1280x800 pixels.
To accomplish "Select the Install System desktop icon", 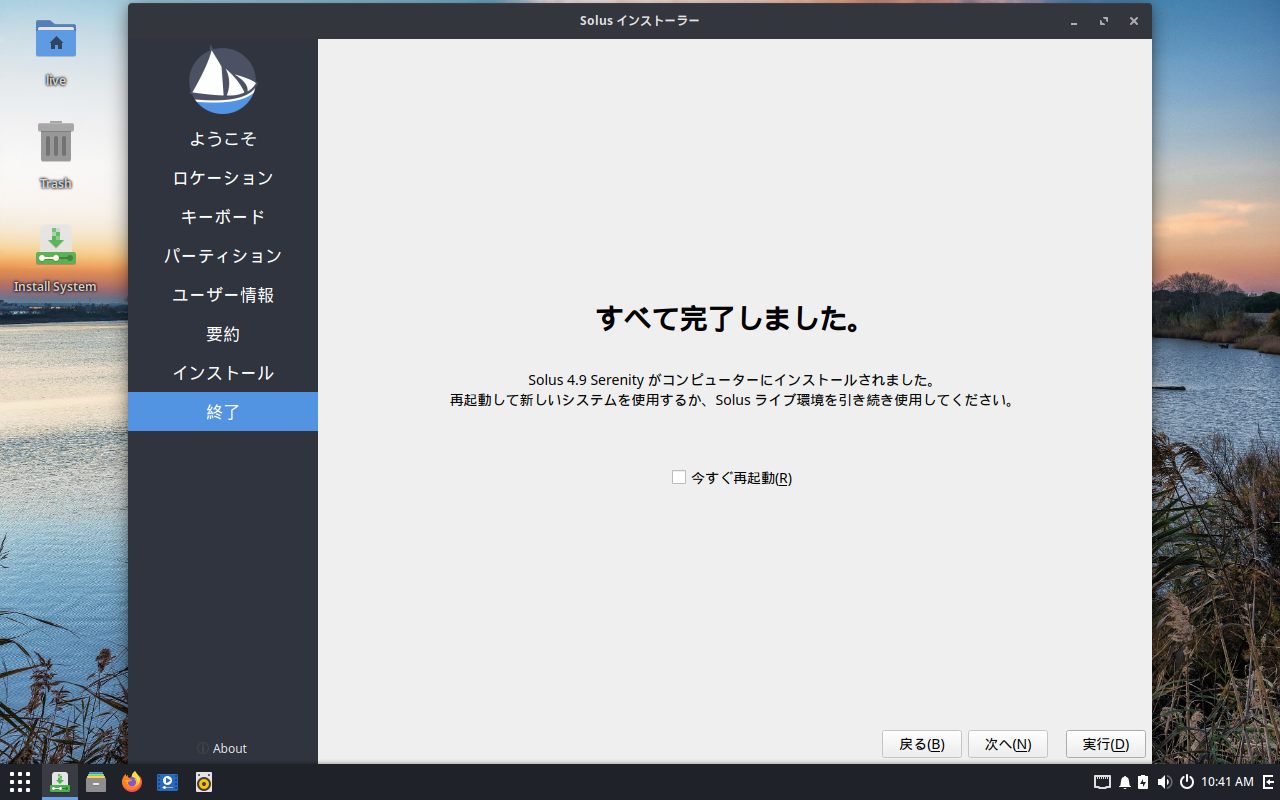I will 56,258.
